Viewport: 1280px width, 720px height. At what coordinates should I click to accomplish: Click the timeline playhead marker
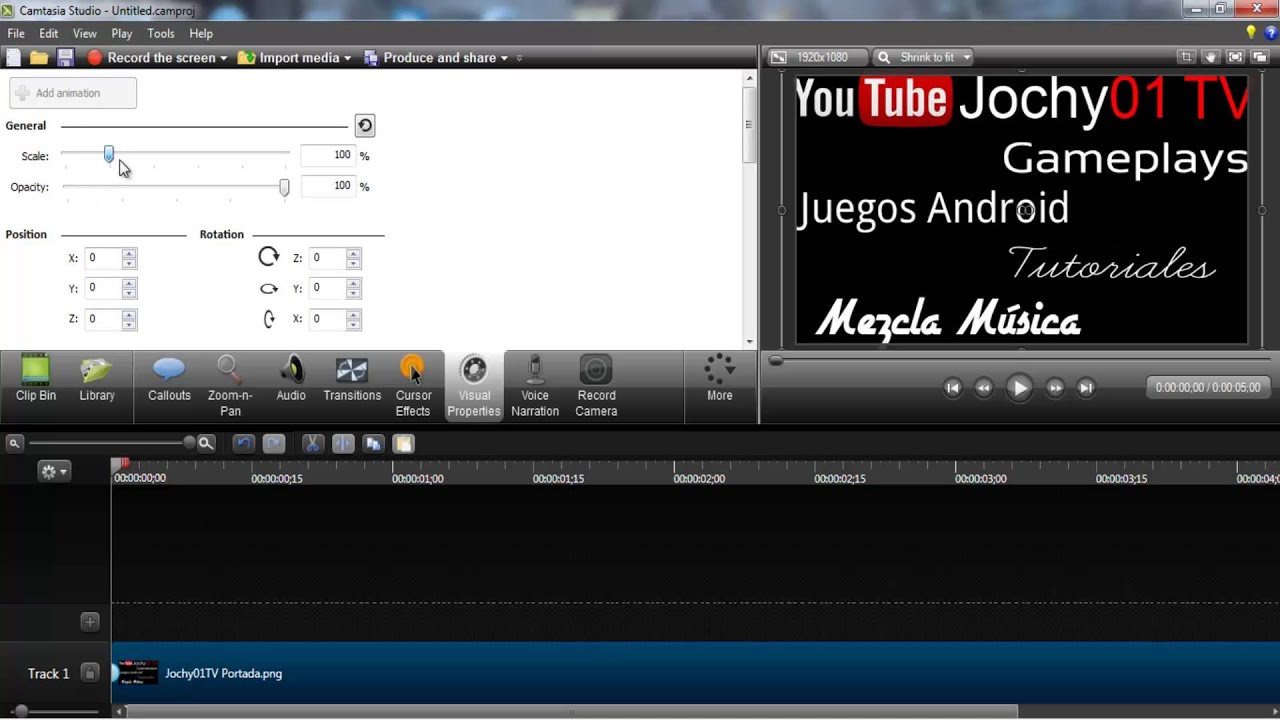(x=120, y=464)
